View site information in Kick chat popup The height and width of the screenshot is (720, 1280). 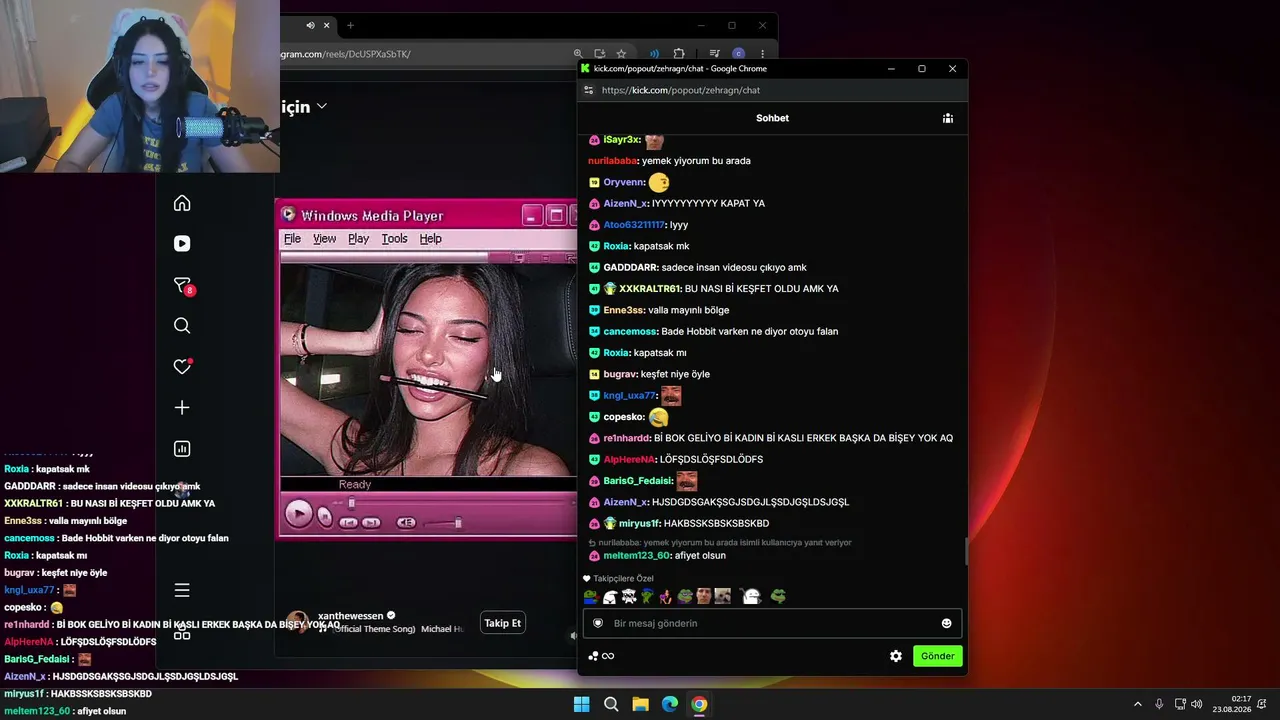click(589, 90)
